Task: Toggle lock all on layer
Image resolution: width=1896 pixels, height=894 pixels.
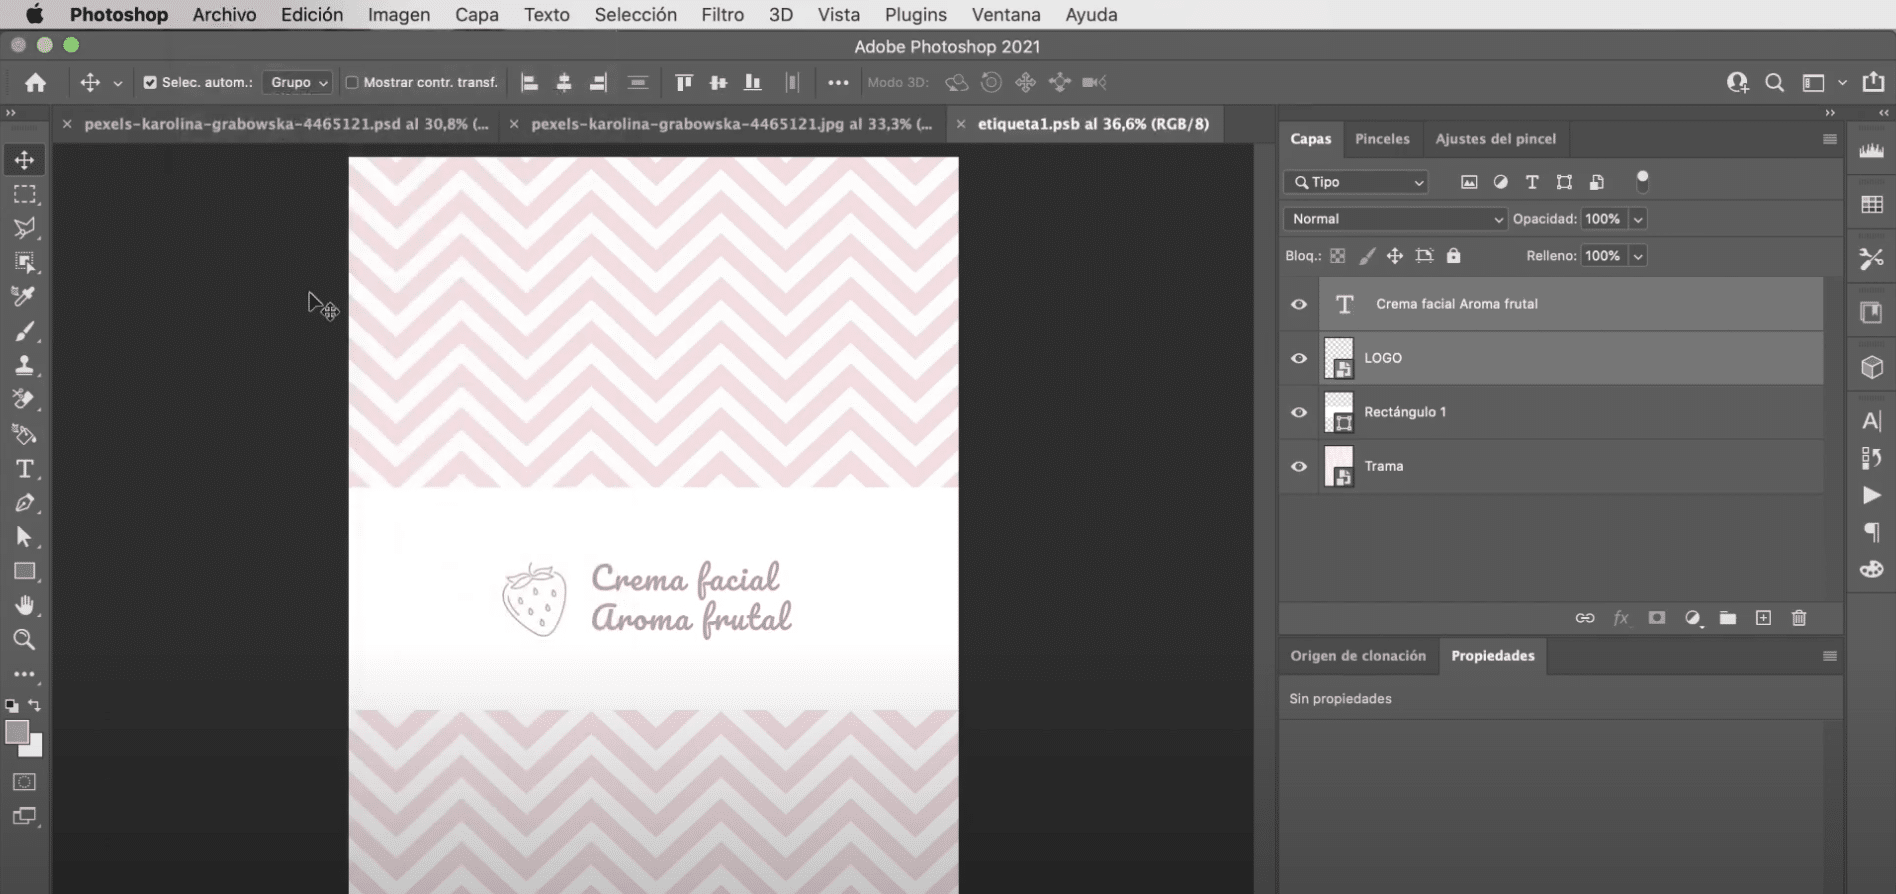Action: [1454, 256]
